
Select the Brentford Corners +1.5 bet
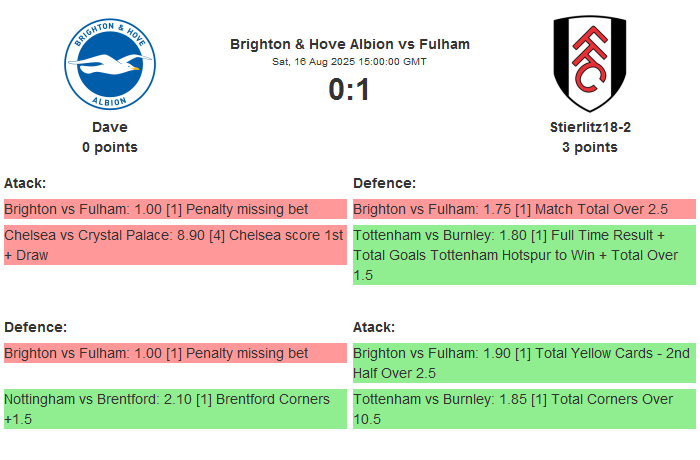coord(174,409)
